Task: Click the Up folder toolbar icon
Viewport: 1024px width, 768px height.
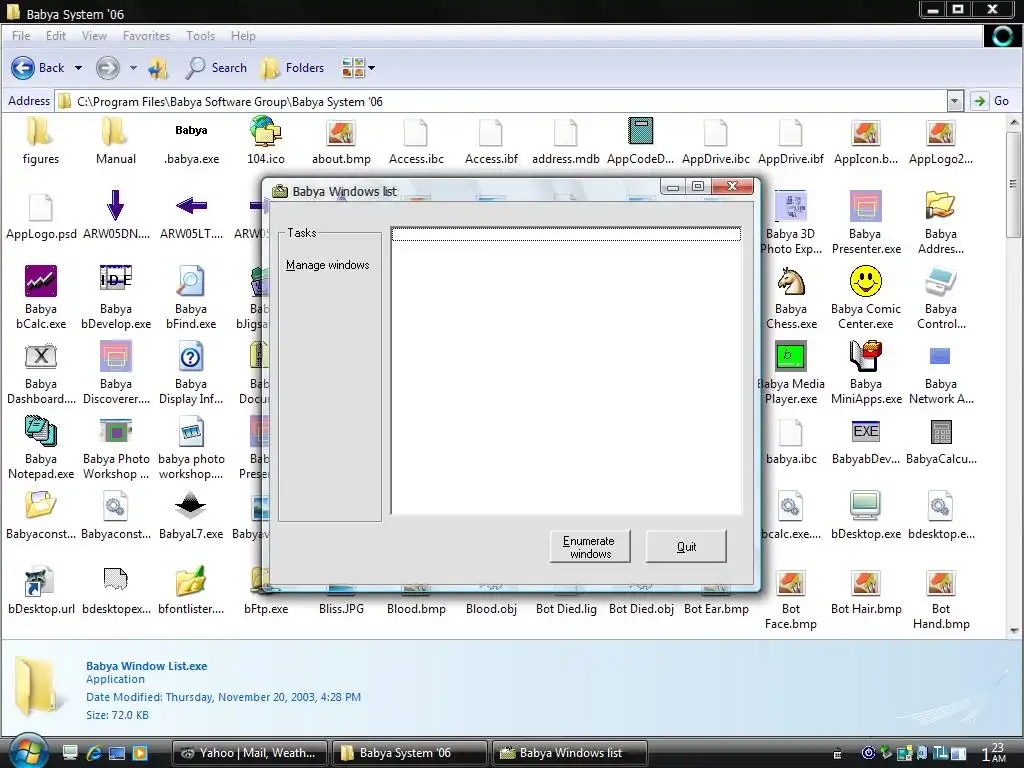Action: (x=157, y=67)
